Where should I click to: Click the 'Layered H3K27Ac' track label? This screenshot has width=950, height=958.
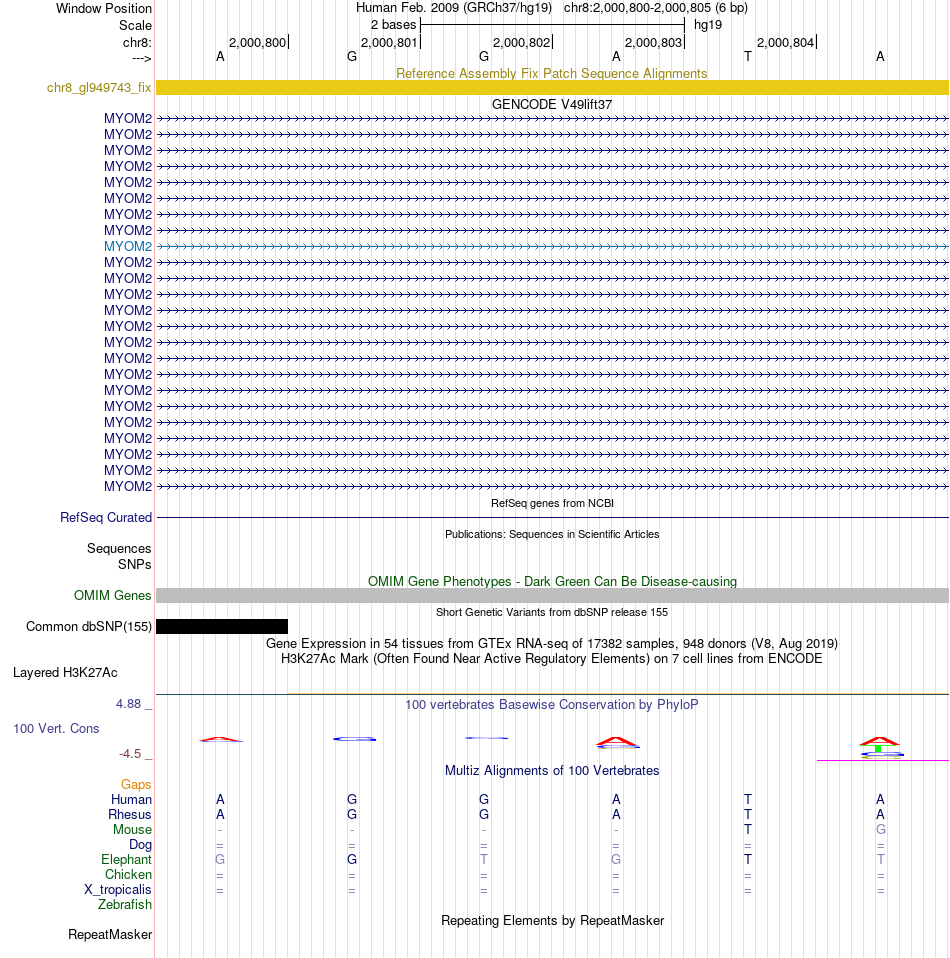point(65,673)
